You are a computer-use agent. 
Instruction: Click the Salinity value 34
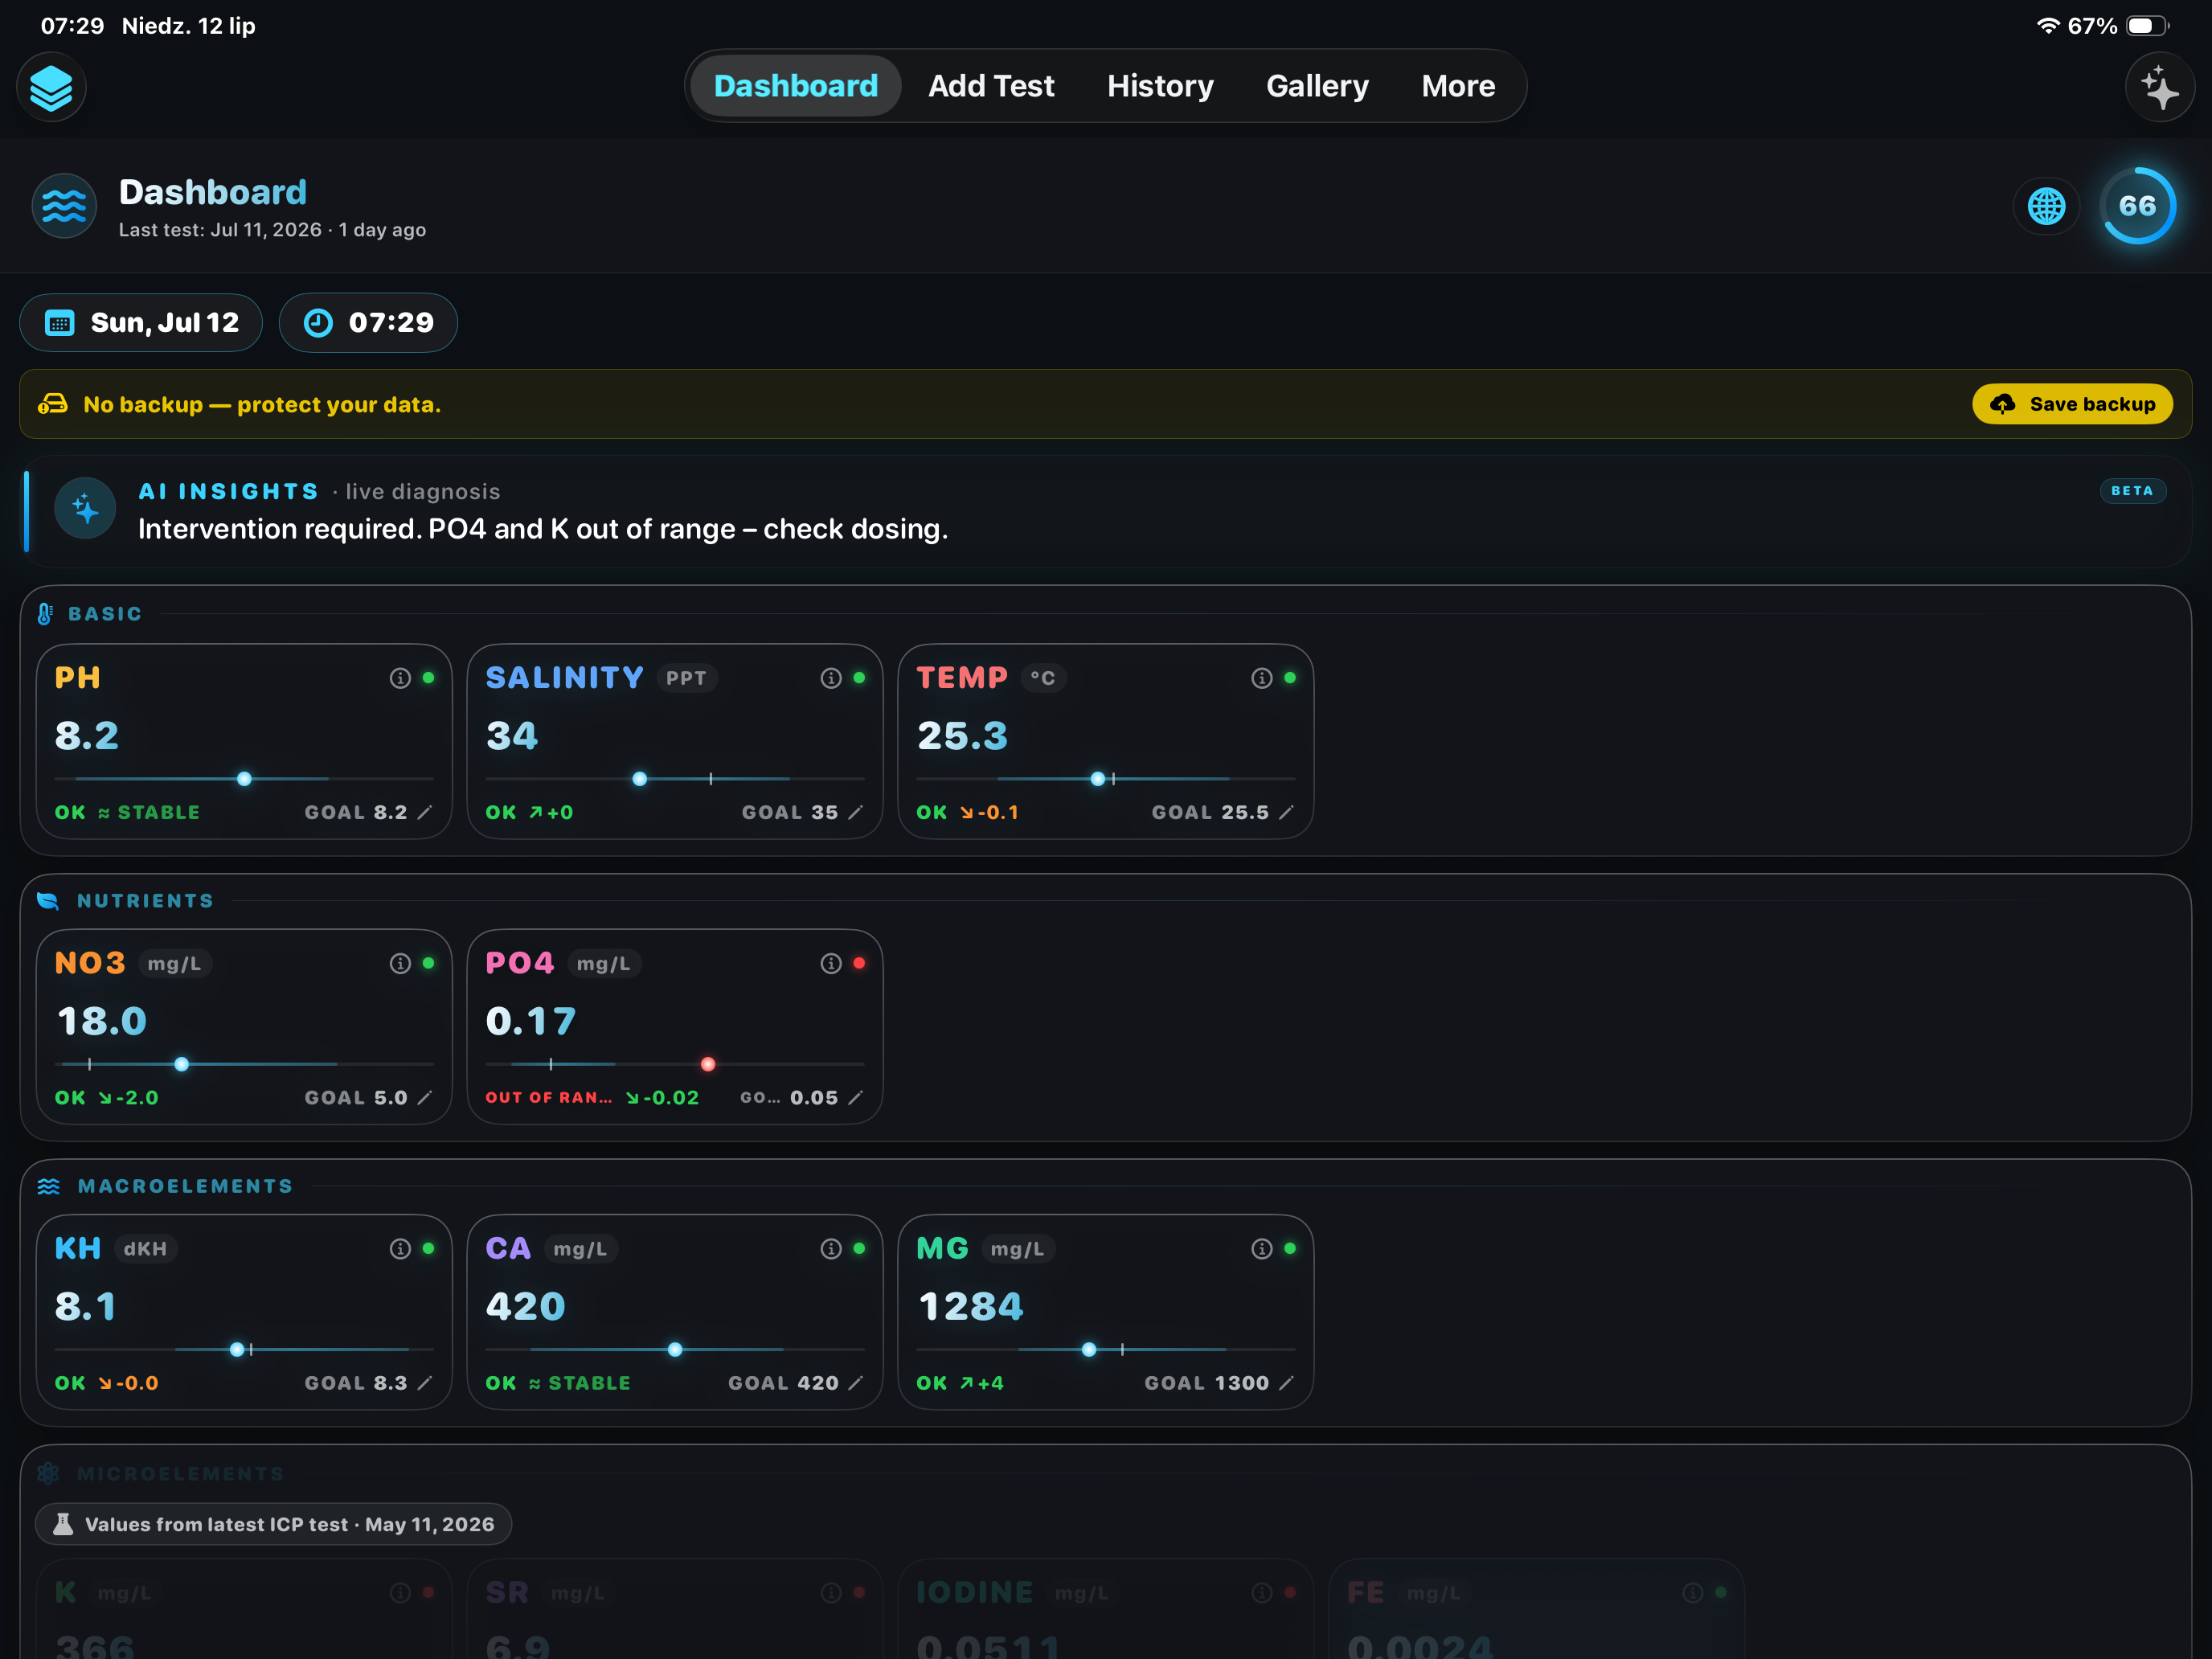pyautogui.click(x=512, y=736)
